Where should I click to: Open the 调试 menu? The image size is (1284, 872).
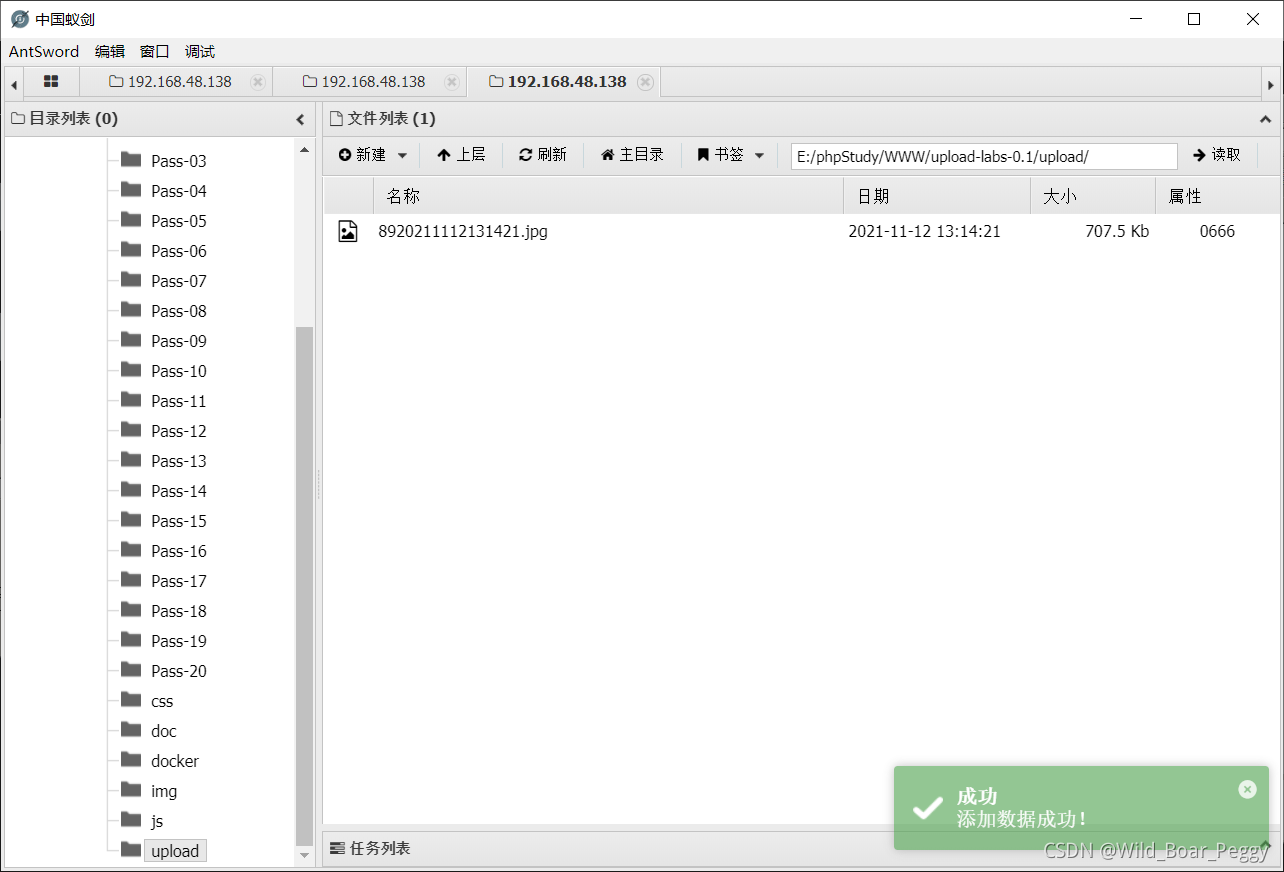[200, 51]
